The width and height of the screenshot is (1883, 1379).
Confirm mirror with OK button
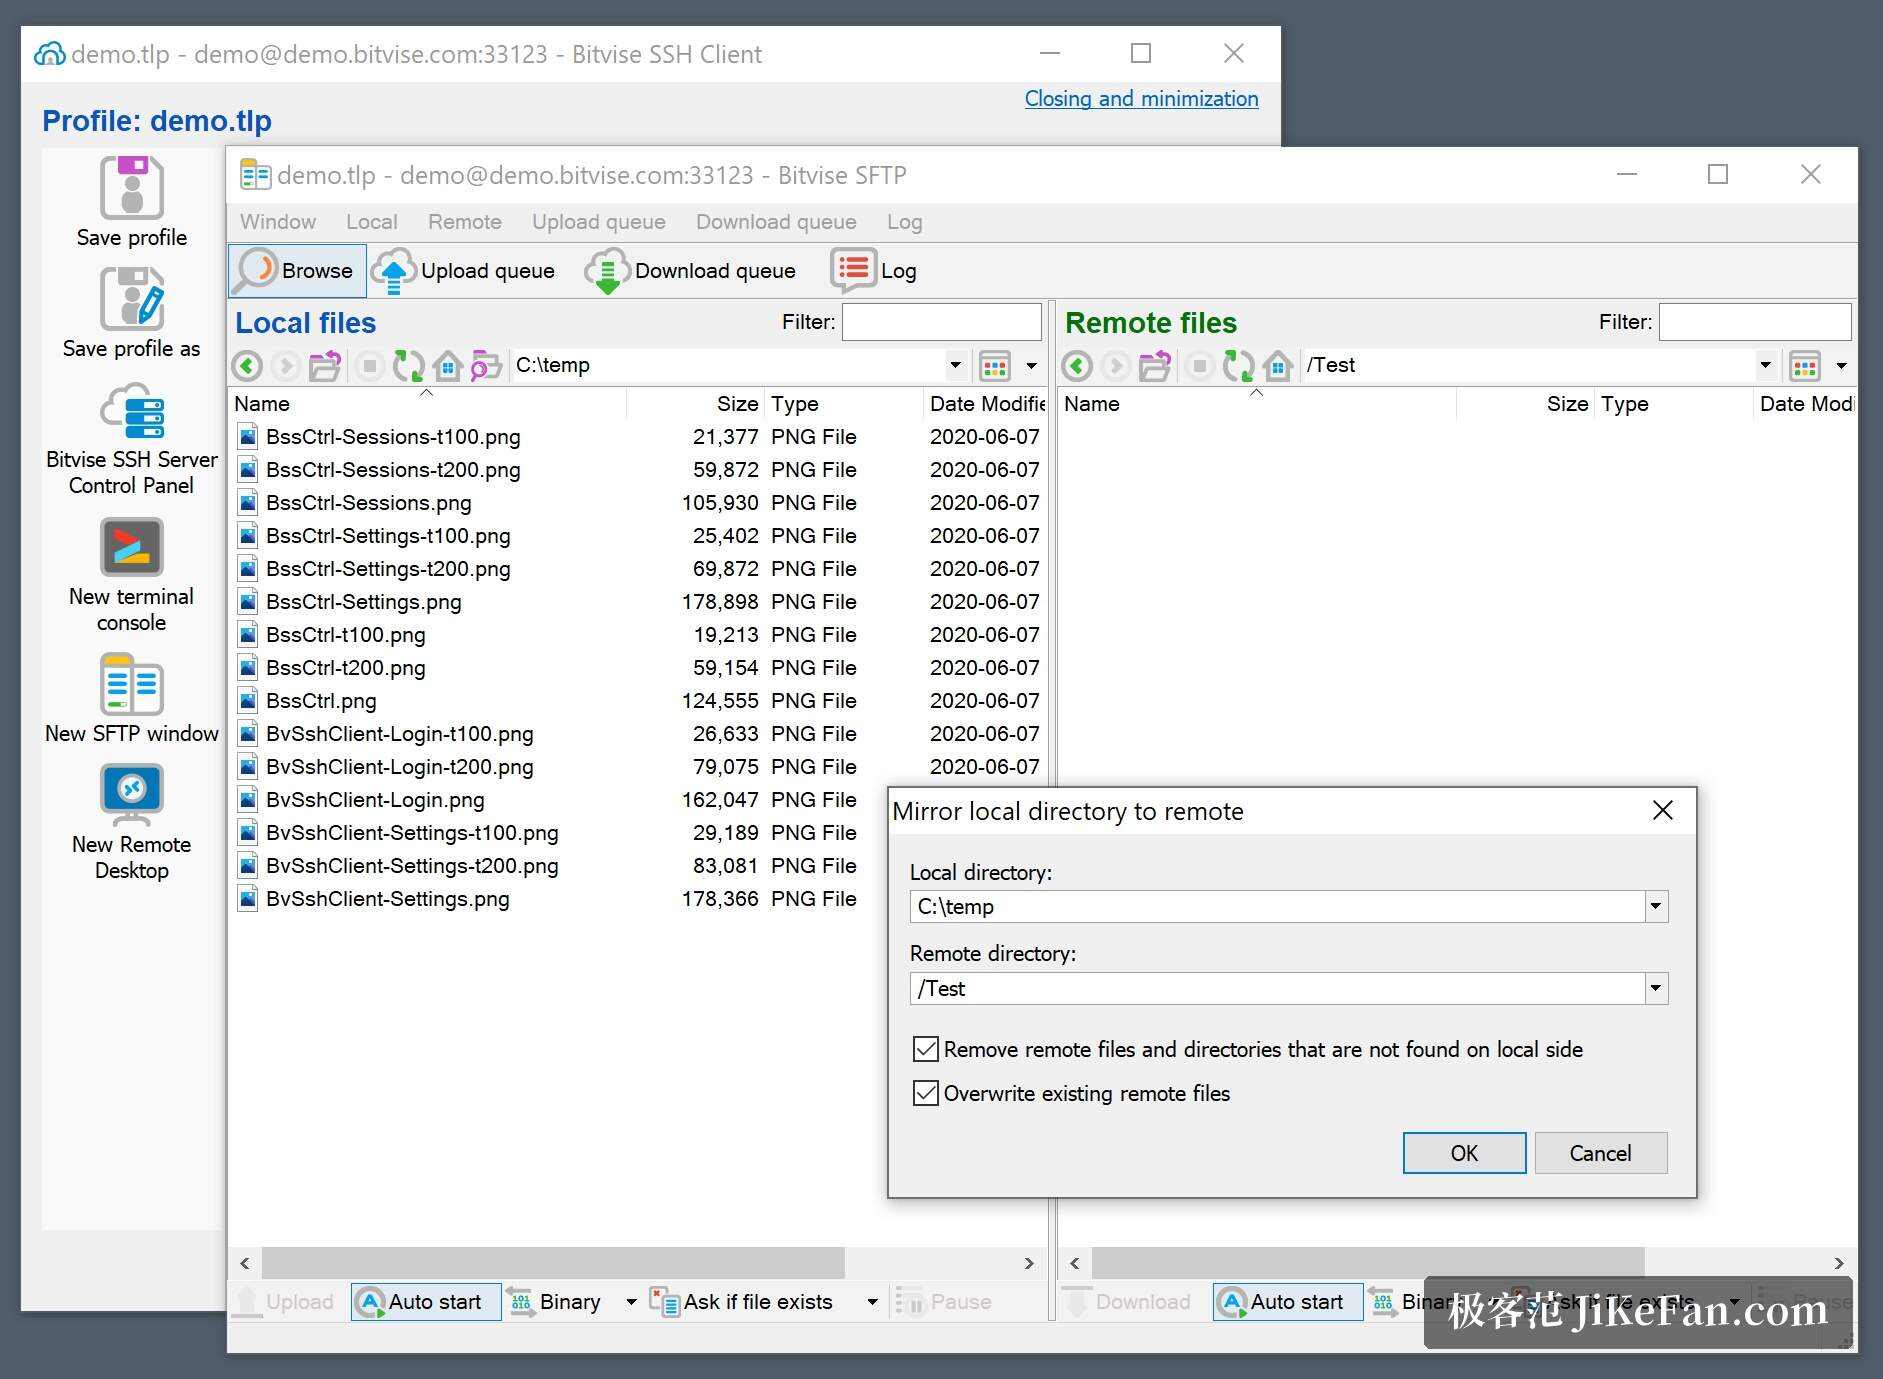(1464, 1153)
